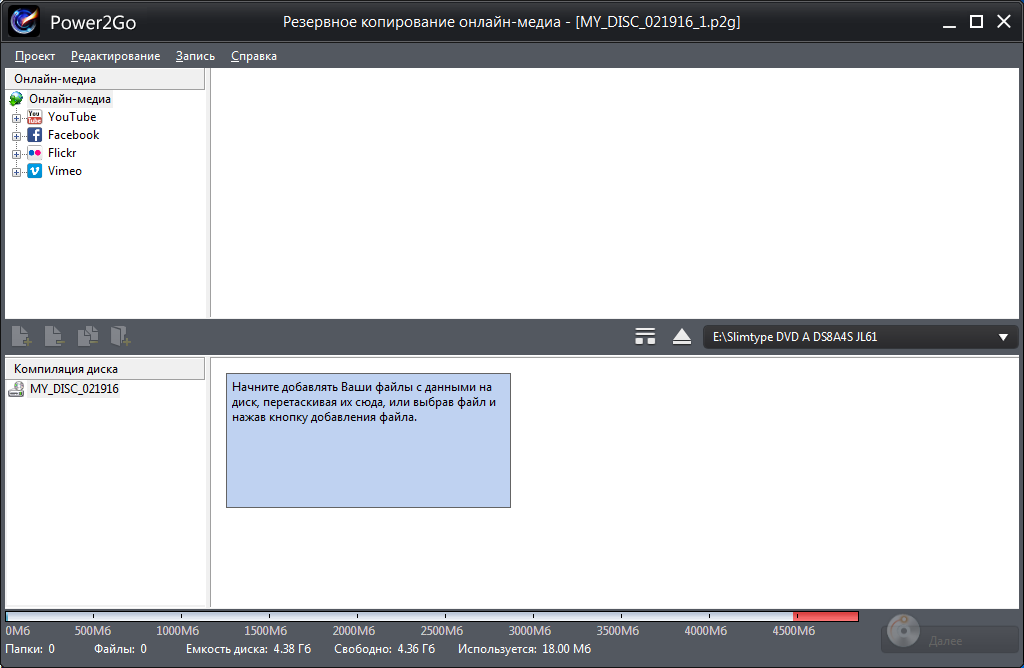Click the Далее button
The height and width of the screenshot is (668, 1024).
pos(948,640)
